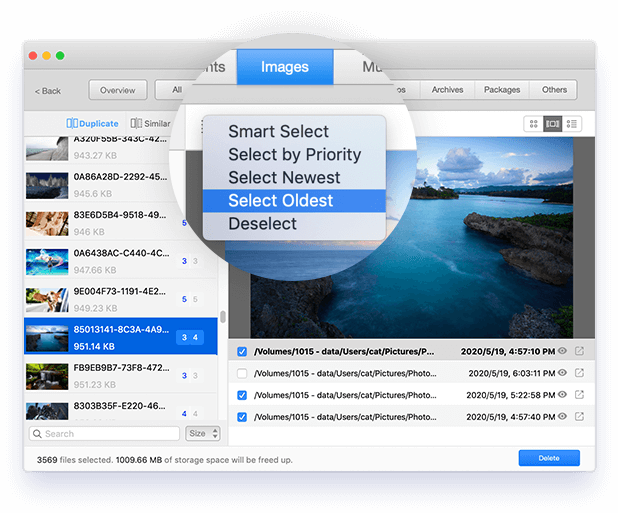Reveal the 6:03:11 PM file in Finder
The image size is (618, 513).
tap(579, 373)
